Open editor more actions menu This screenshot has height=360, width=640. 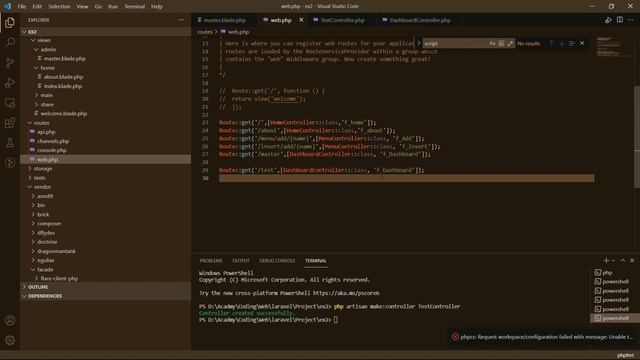[631, 20]
